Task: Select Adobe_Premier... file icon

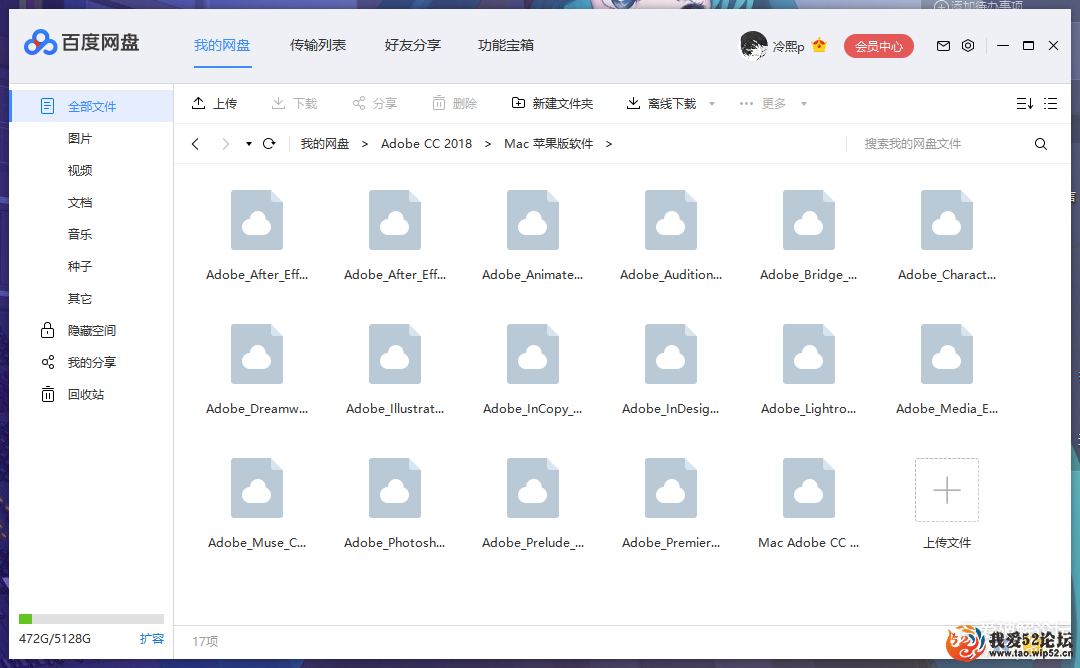Action: pyautogui.click(x=671, y=488)
